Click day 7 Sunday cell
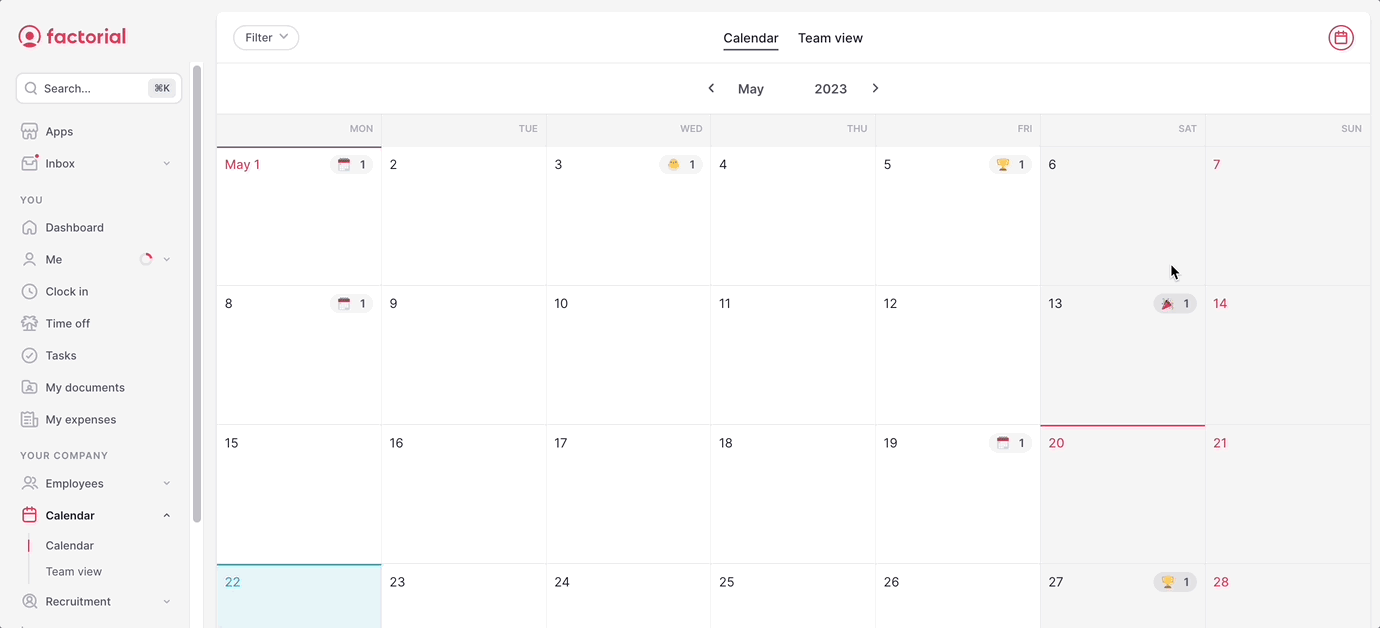 click(1288, 216)
